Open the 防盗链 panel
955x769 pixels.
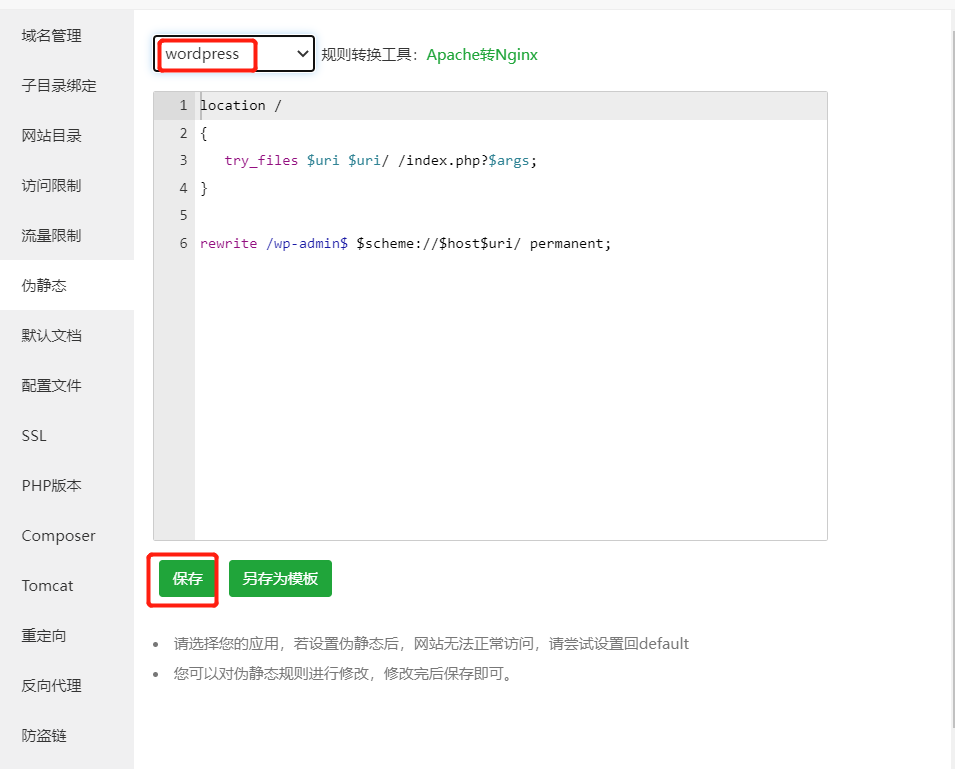[x=43, y=735]
